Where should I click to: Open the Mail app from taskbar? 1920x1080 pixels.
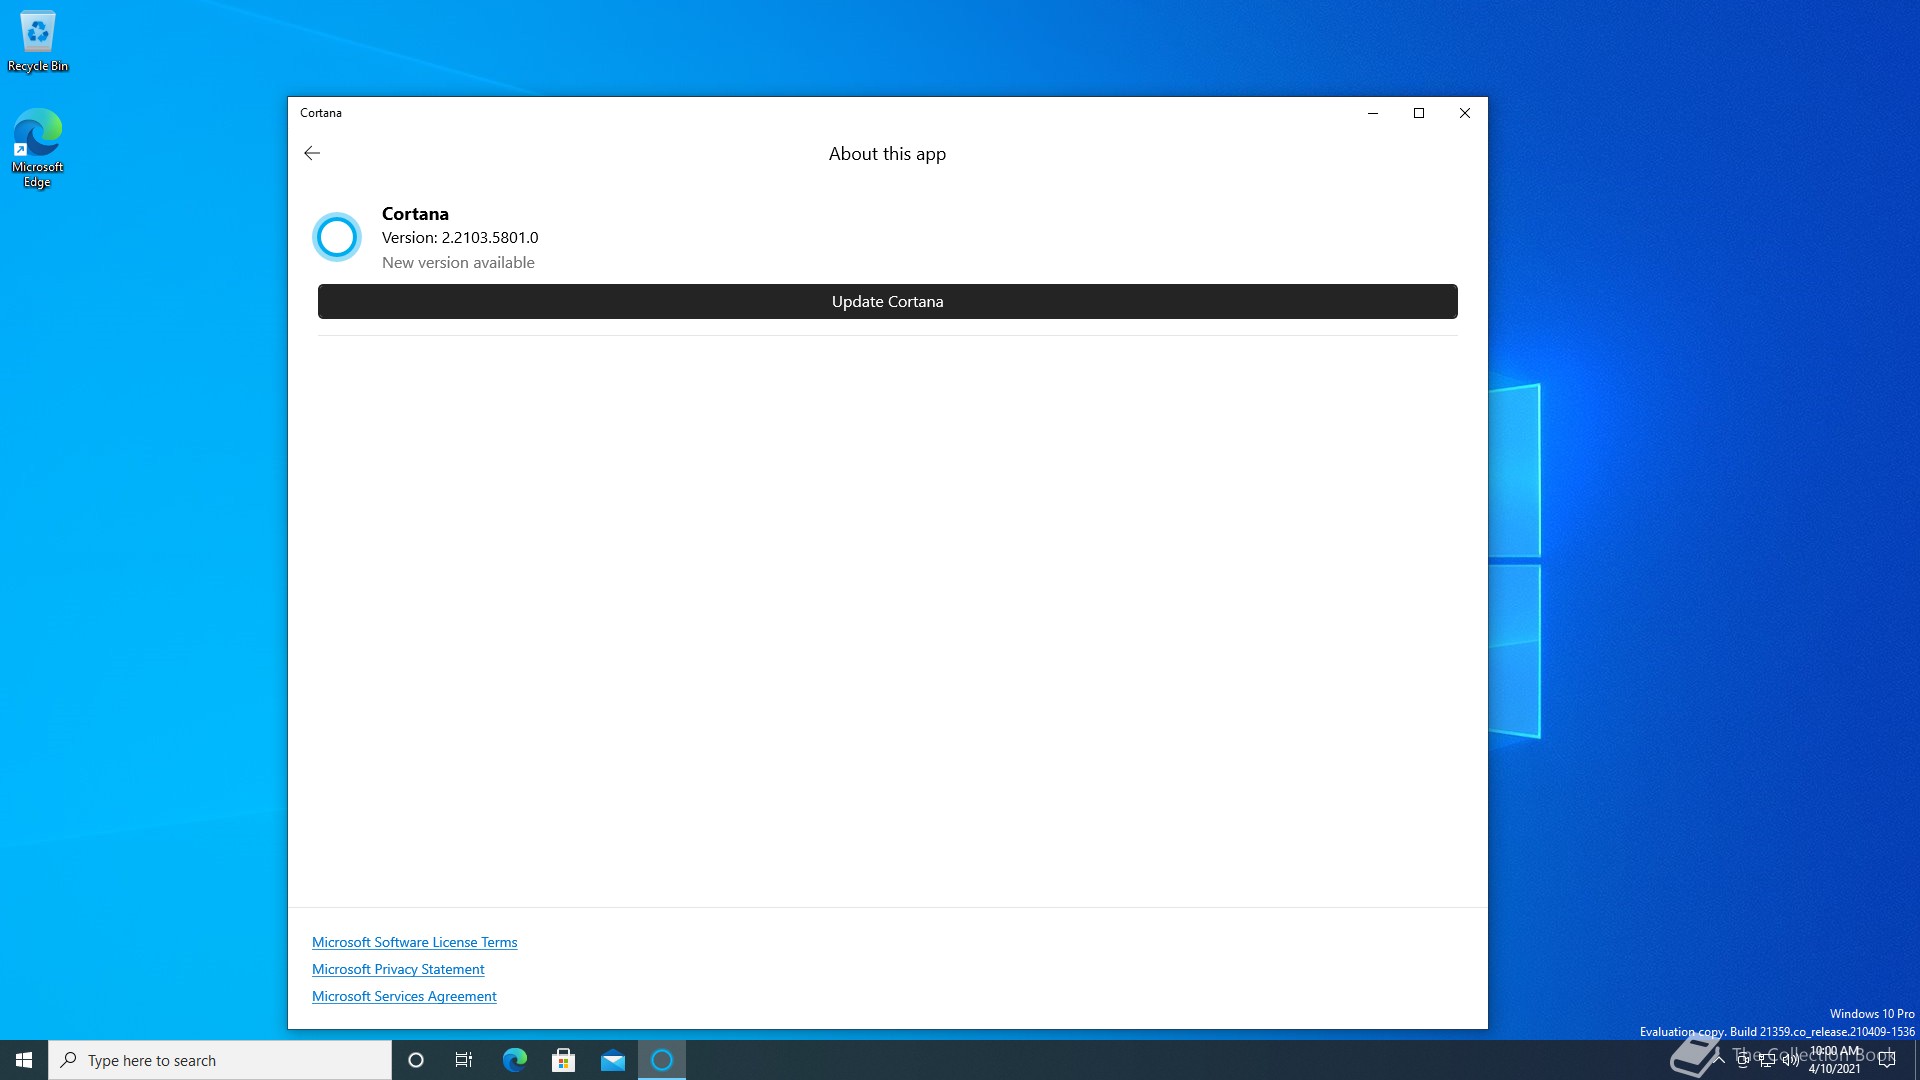coord(612,1060)
